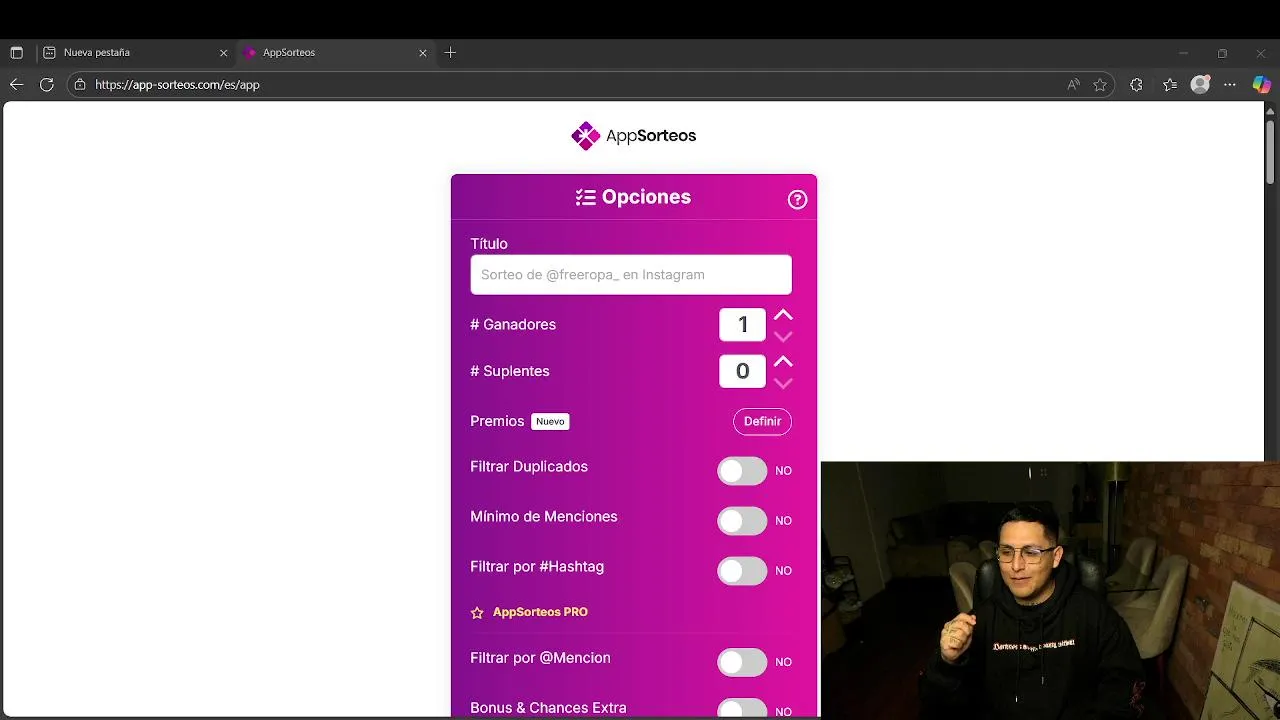Click the Mínimo de Menciones label
Image resolution: width=1280 pixels, height=720 pixels.
click(x=544, y=517)
